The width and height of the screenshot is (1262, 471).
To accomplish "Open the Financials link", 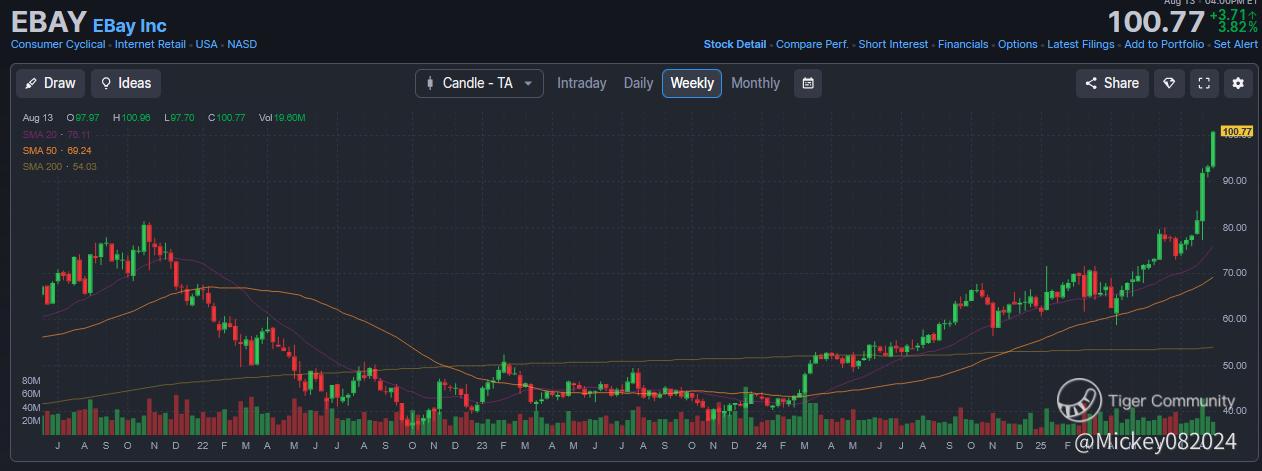I will (963, 44).
